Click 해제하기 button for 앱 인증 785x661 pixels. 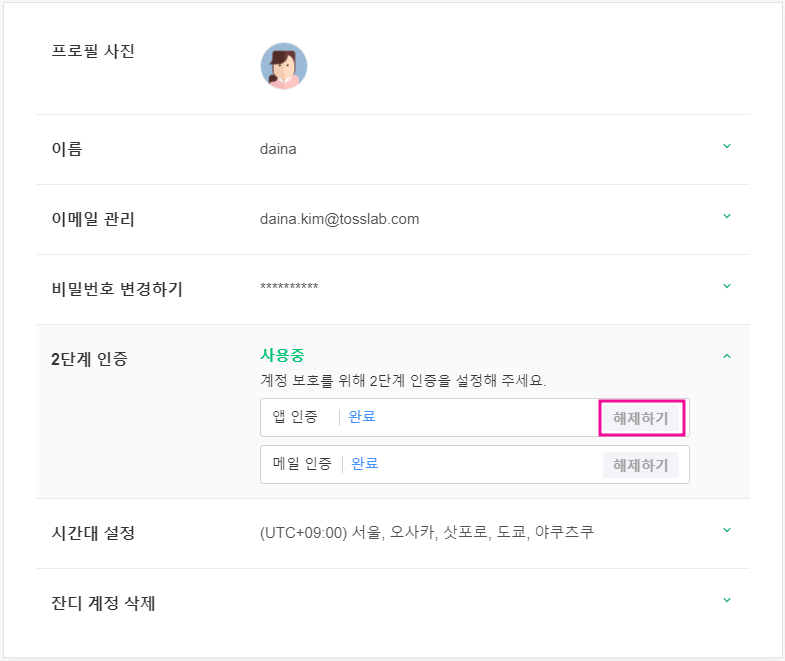coord(641,418)
